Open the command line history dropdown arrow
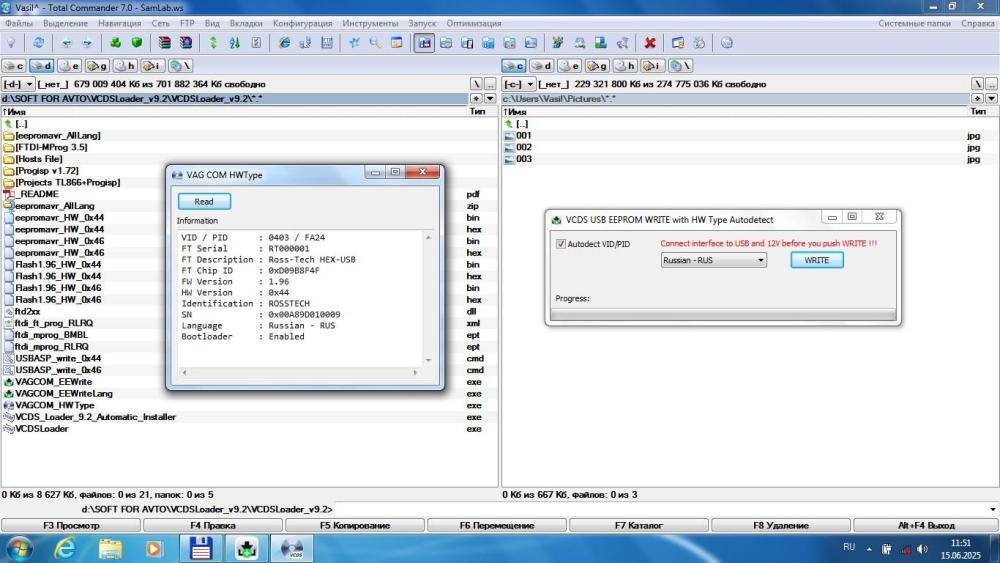The image size is (1000, 563). coord(992,509)
